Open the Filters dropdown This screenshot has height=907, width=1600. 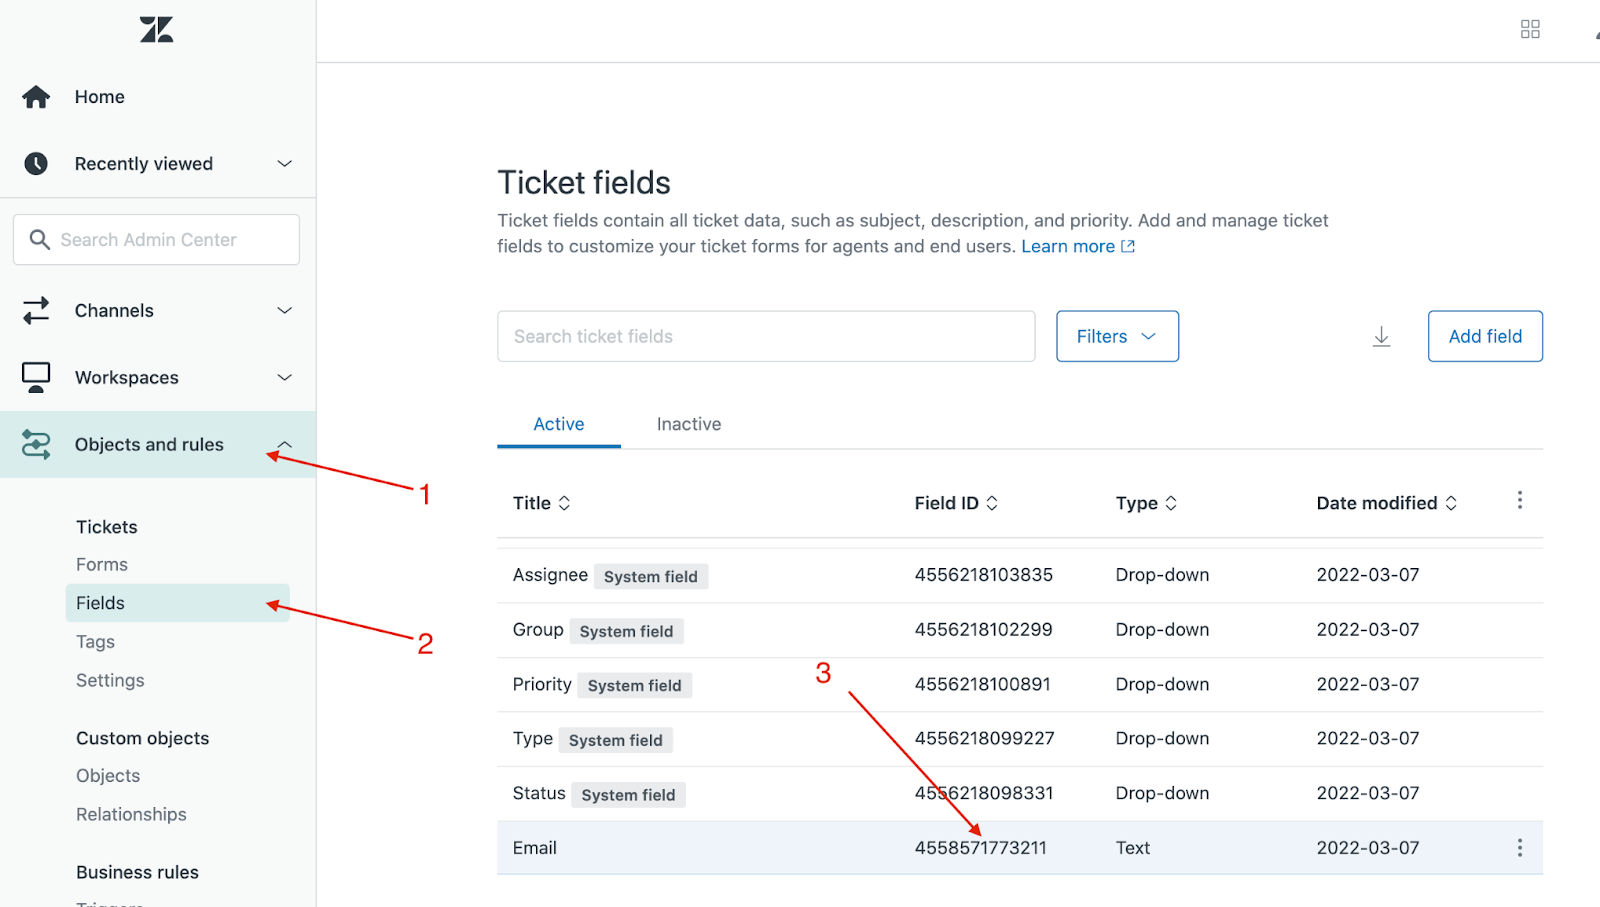(x=1116, y=336)
